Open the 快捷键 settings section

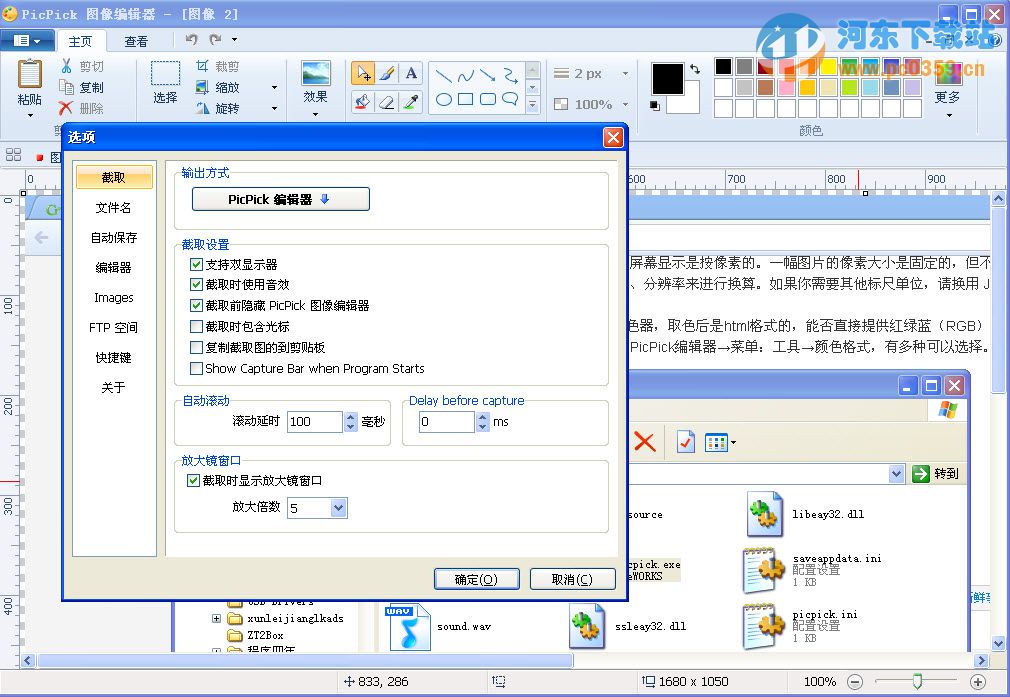[x=113, y=357]
